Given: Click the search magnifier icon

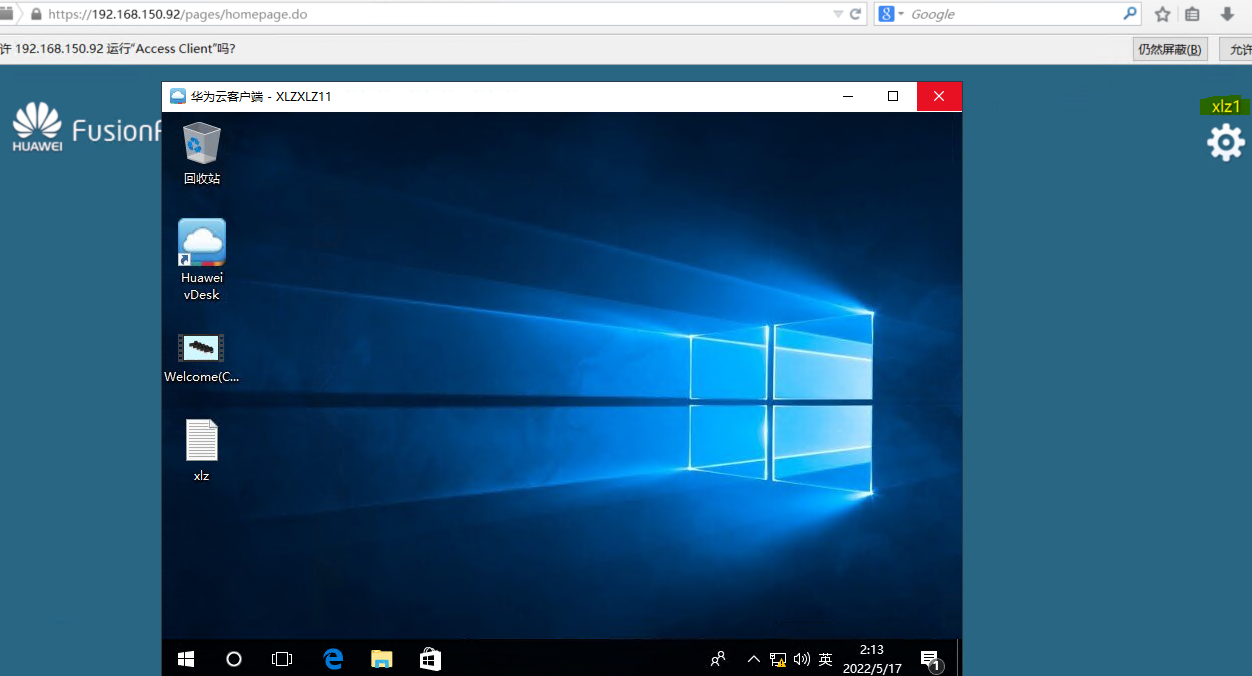Looking at the screenshot, I should 1130,14.
